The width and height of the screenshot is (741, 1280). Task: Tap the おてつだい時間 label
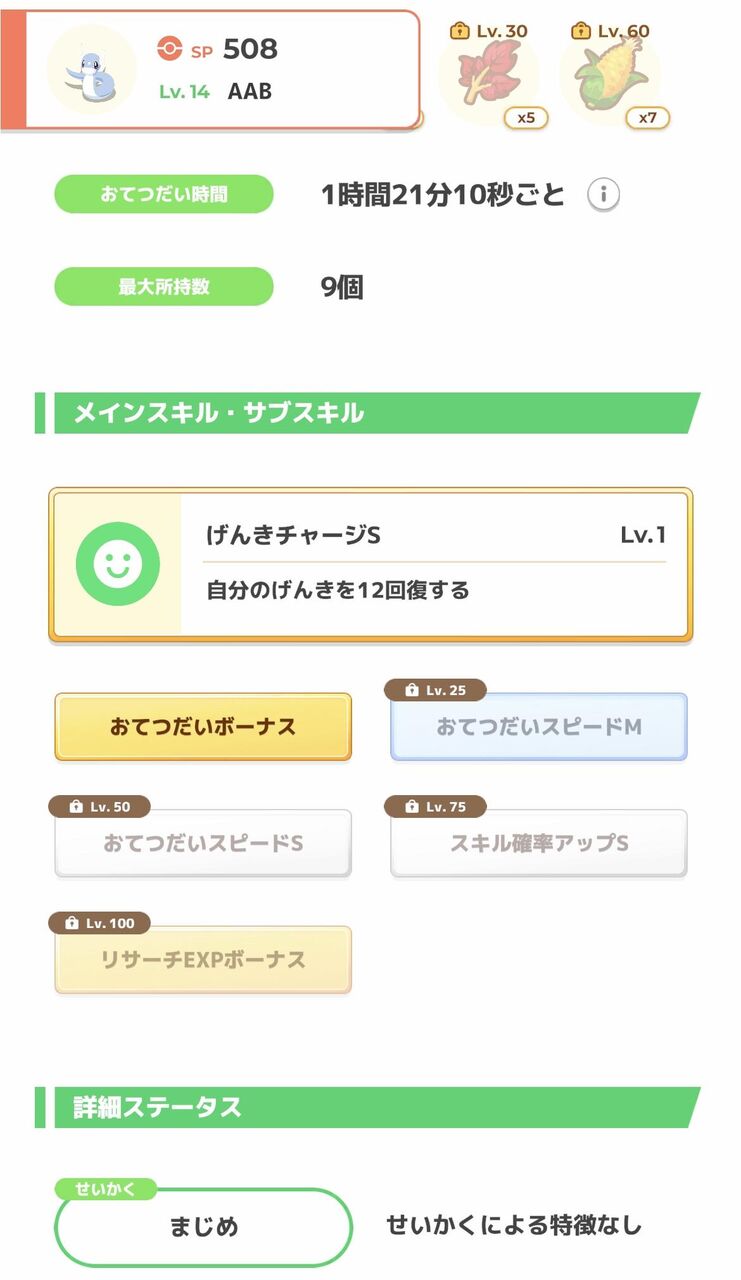[163, 194]
